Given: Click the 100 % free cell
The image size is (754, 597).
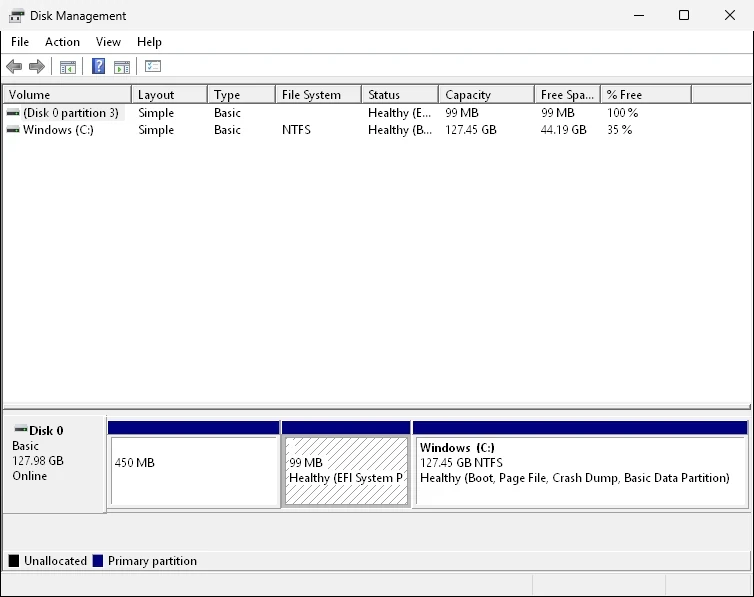Looking at the screenshot, I should (x=623, y=113).
